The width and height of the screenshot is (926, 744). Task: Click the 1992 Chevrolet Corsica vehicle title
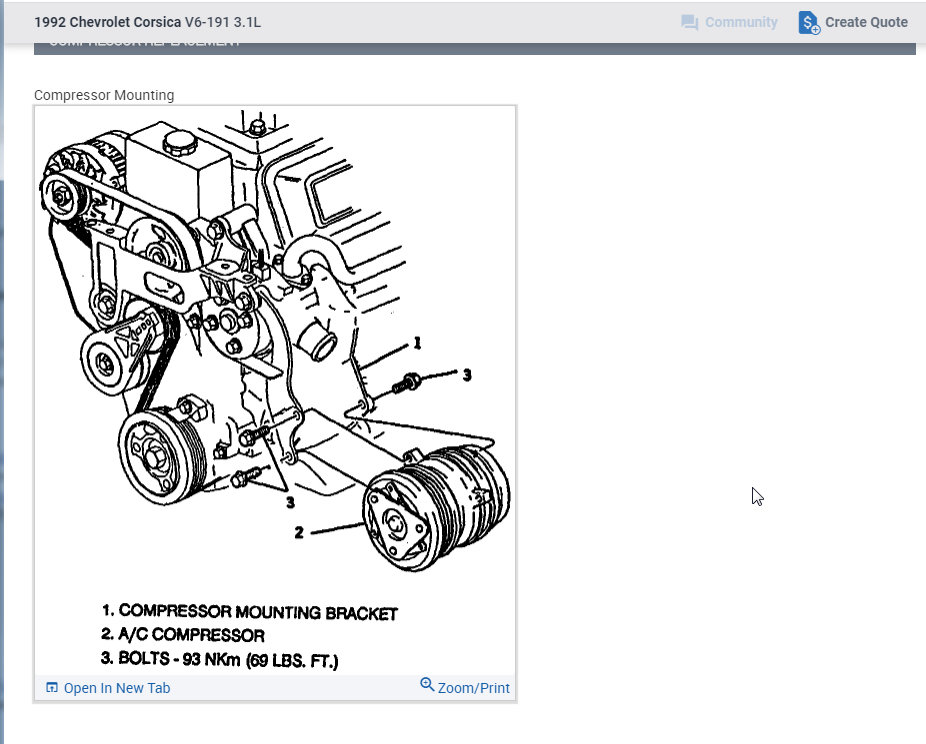click(x=147, y=22)
